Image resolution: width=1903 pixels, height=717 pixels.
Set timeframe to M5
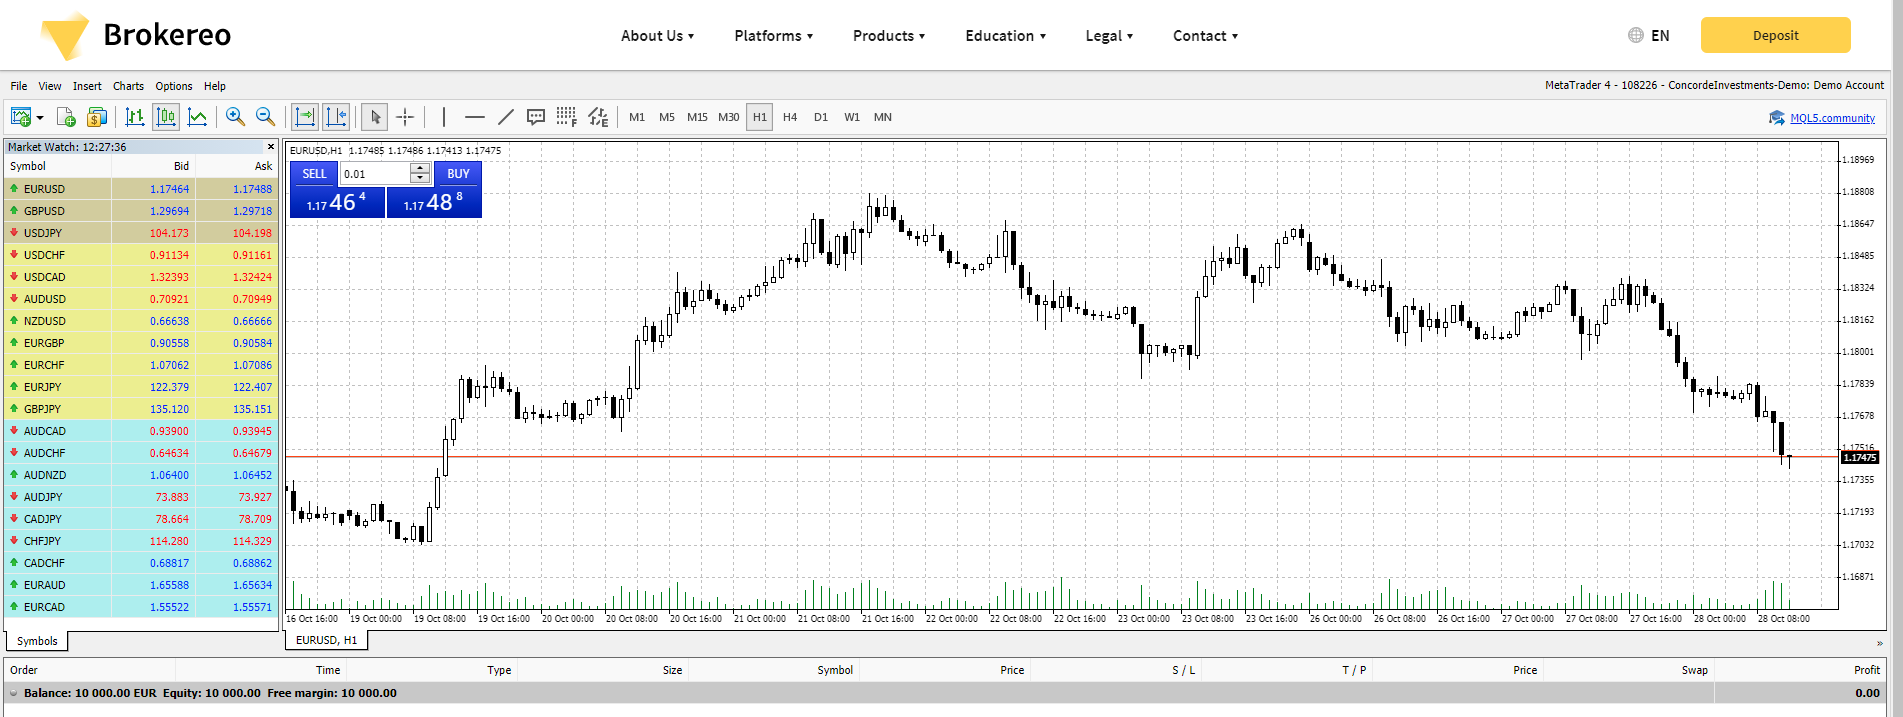point(667,117)
